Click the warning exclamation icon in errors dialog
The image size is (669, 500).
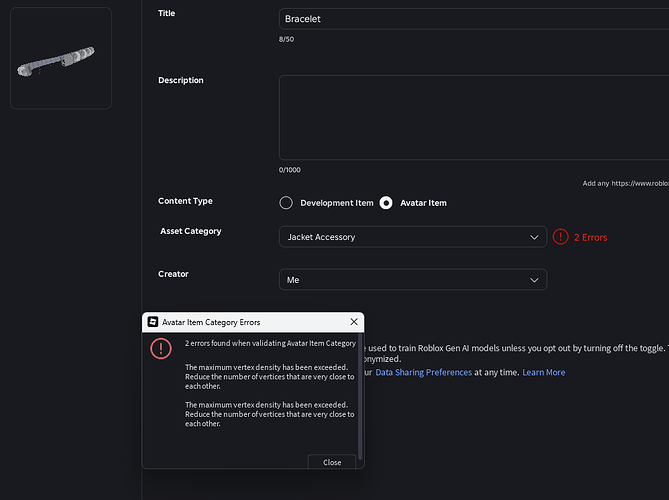point(161,349)
